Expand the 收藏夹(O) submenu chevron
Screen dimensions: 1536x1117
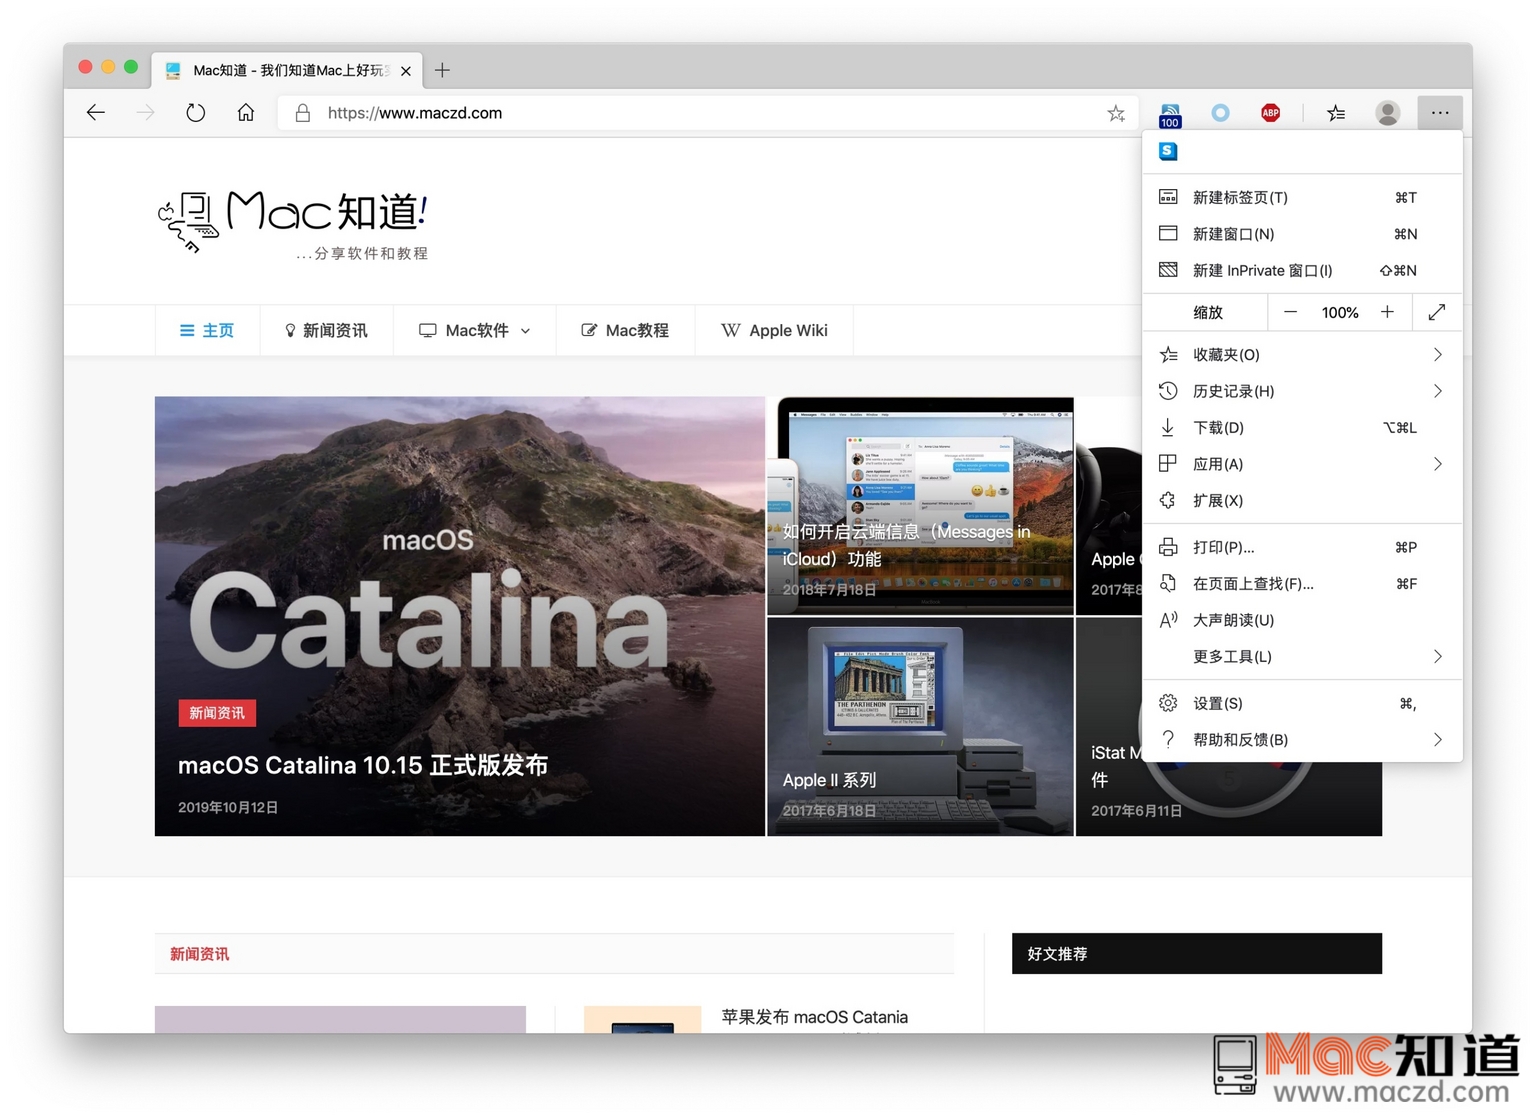pyautogui.click(x=1438, y=354)
